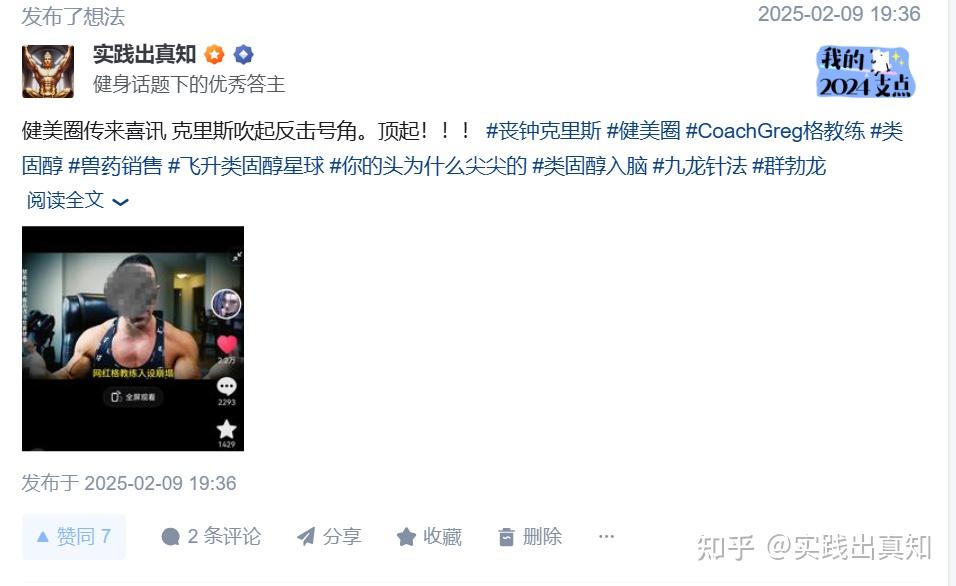Image resolution: width=956 pixels, height=586 pixels.
Task: Click the 实践出真知 user avatar
Action: (48, 71)
